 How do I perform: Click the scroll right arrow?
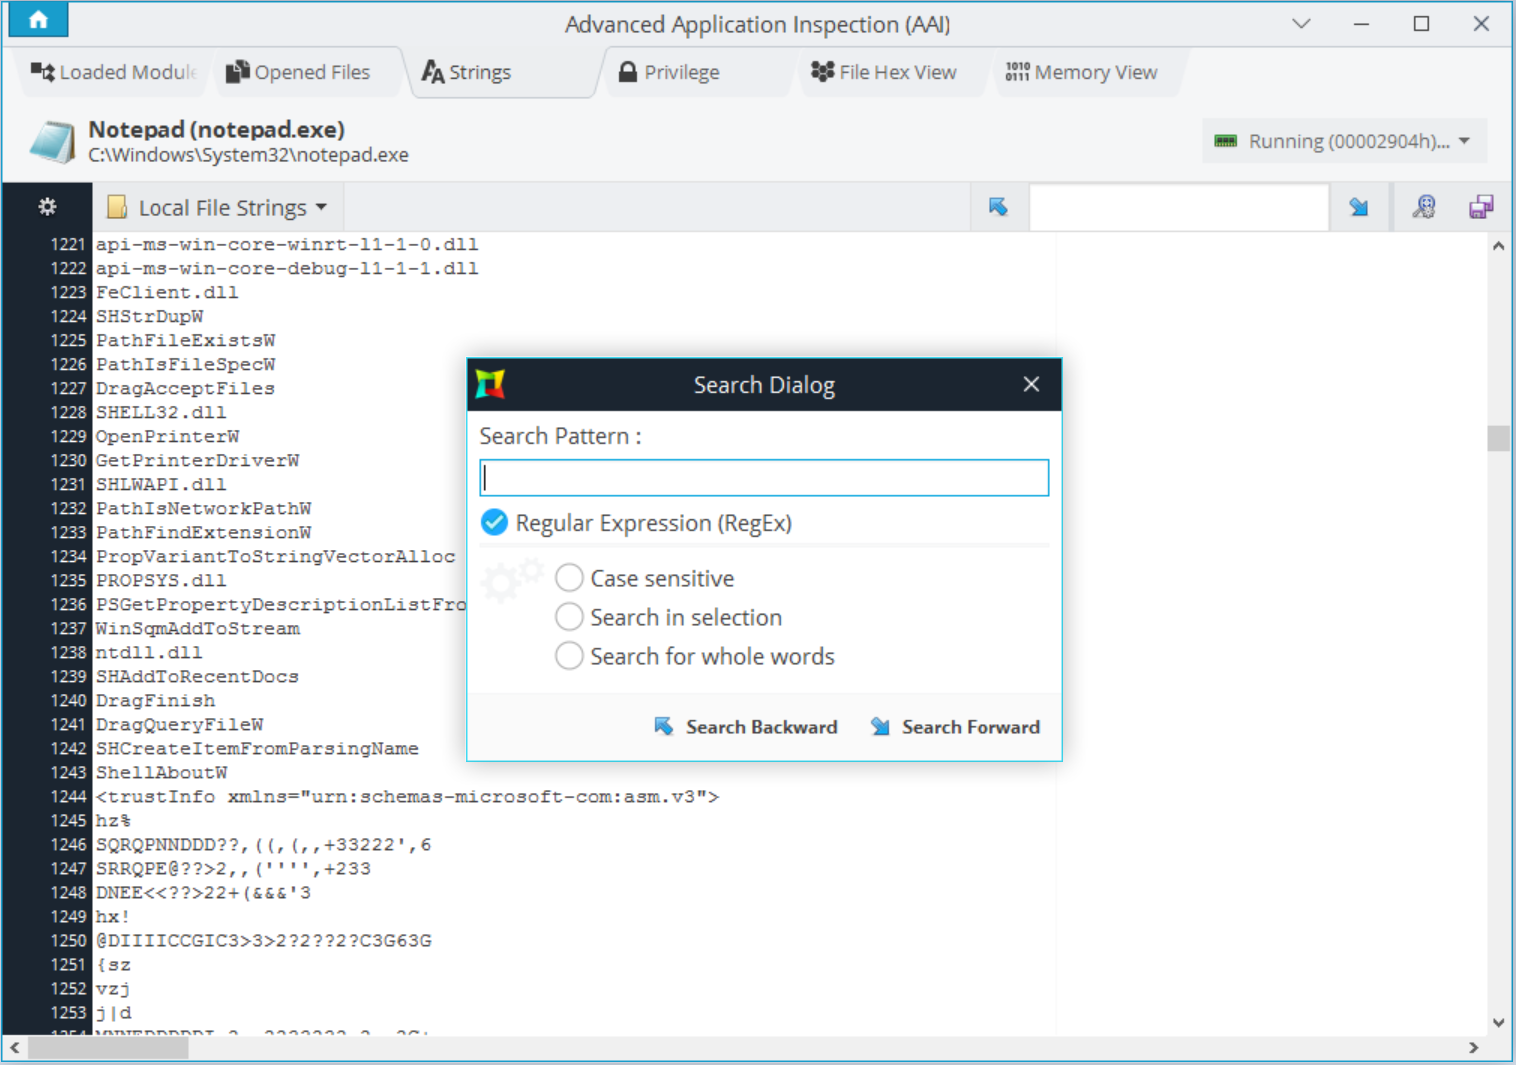(1474, 1048)
